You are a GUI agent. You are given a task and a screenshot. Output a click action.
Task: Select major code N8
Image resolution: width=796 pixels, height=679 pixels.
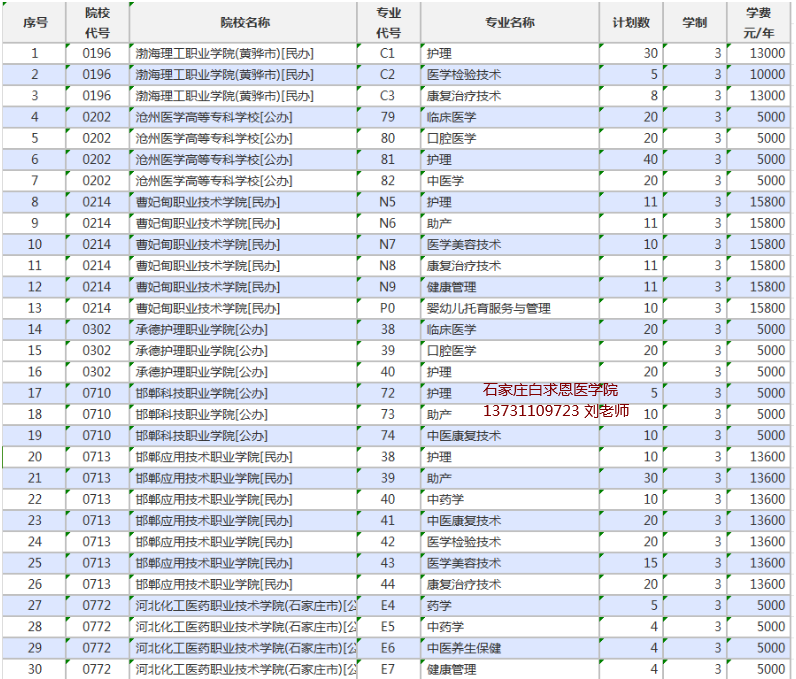[389, 266]
